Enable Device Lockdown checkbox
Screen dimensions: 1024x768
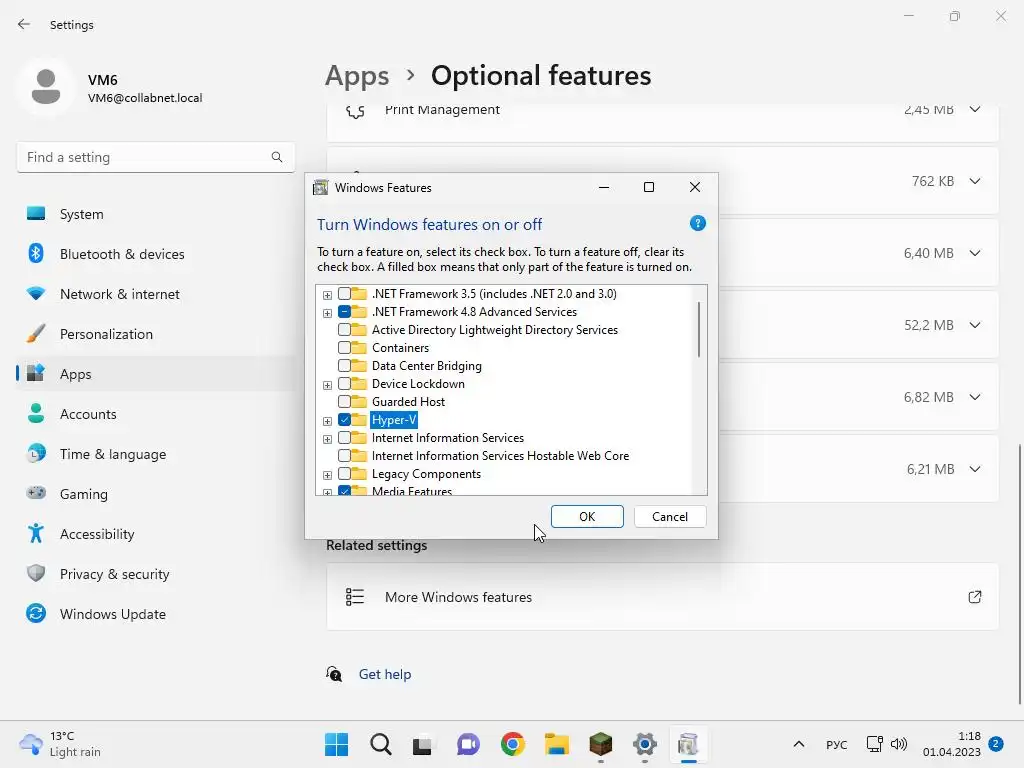(x=344, y=384)
